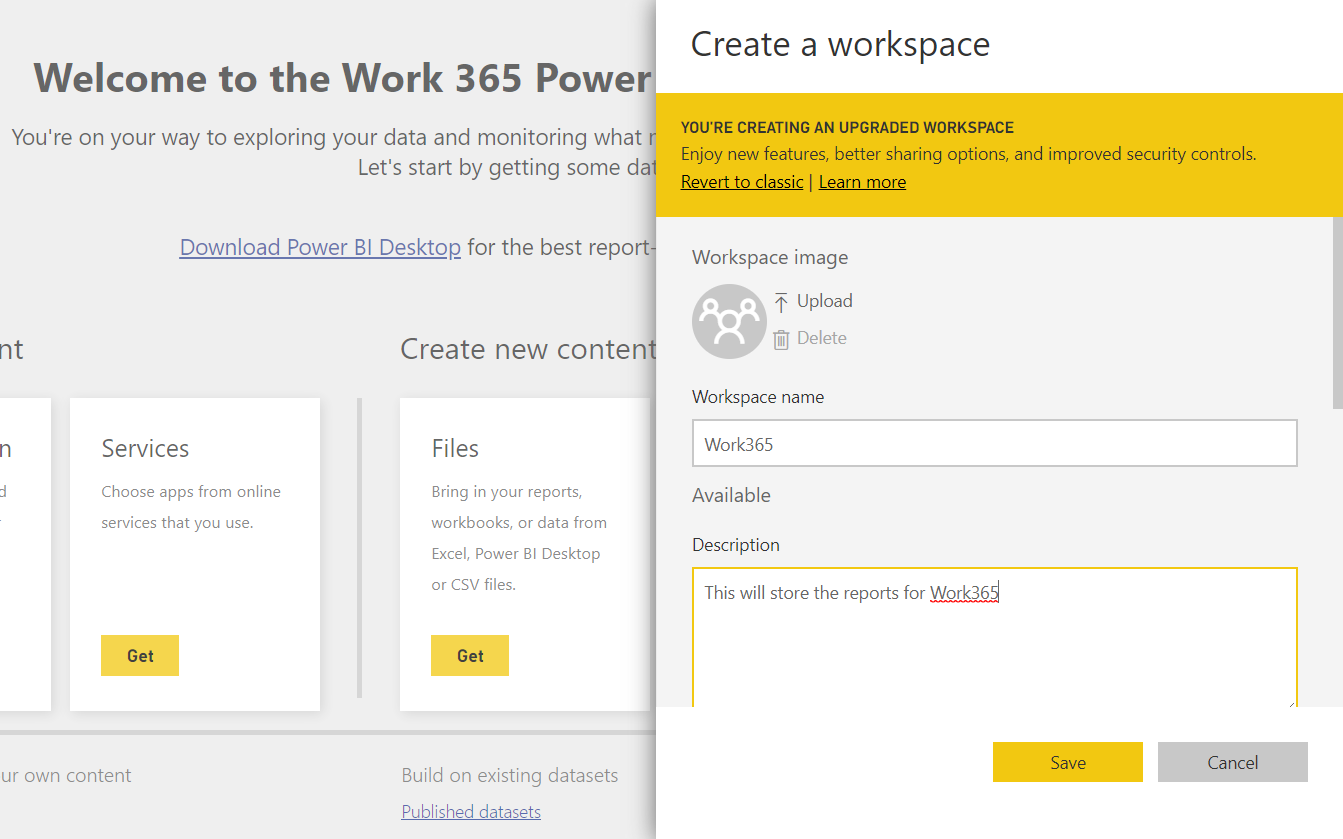
Task: Click the Files card title
Action: click(x=455, y=449)
